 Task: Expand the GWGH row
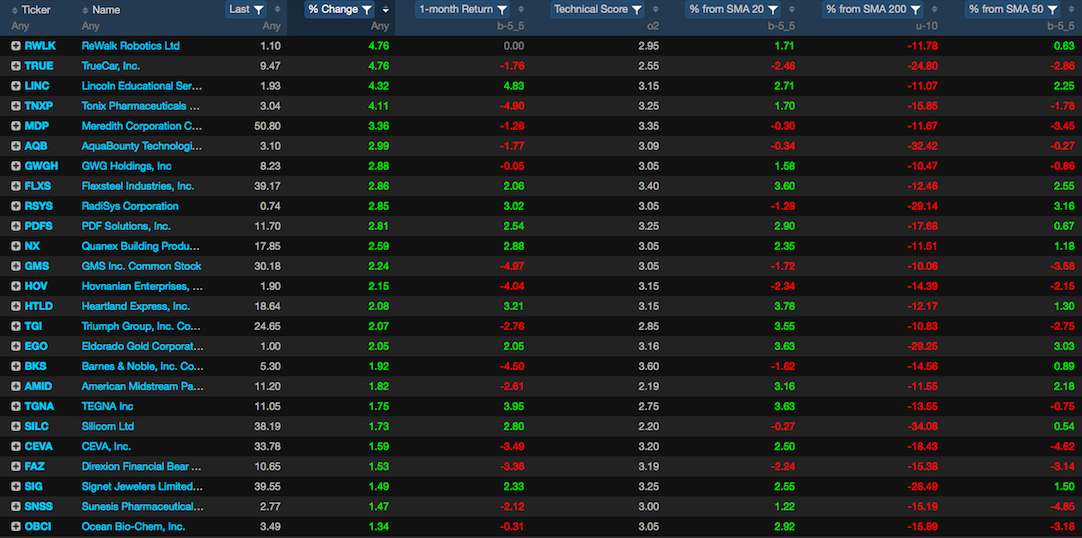(x=16, y=166)
